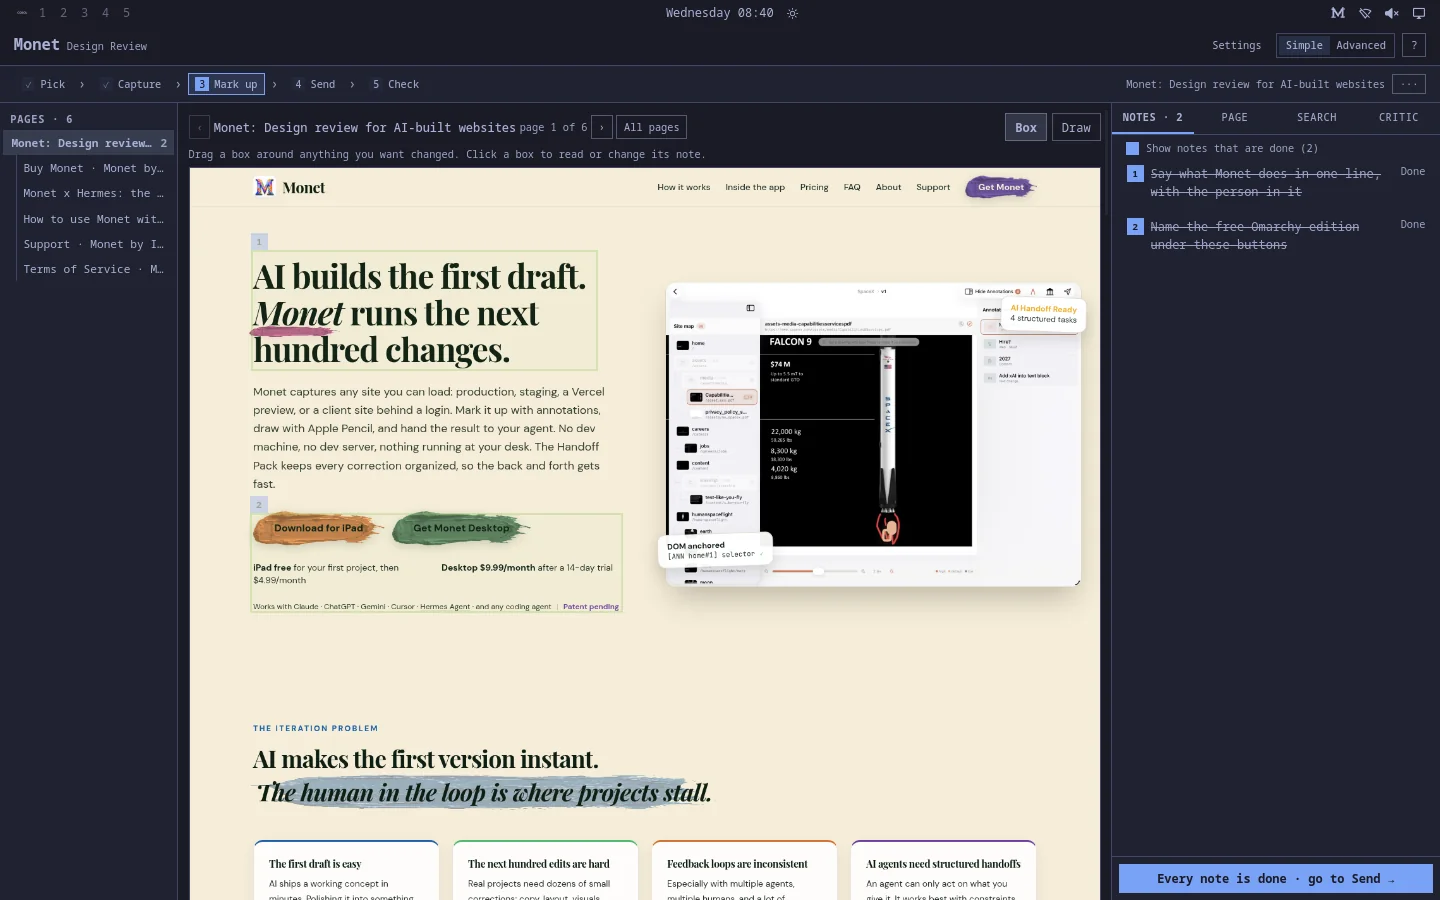Switch to Advanced mode

coord(1361,45)
